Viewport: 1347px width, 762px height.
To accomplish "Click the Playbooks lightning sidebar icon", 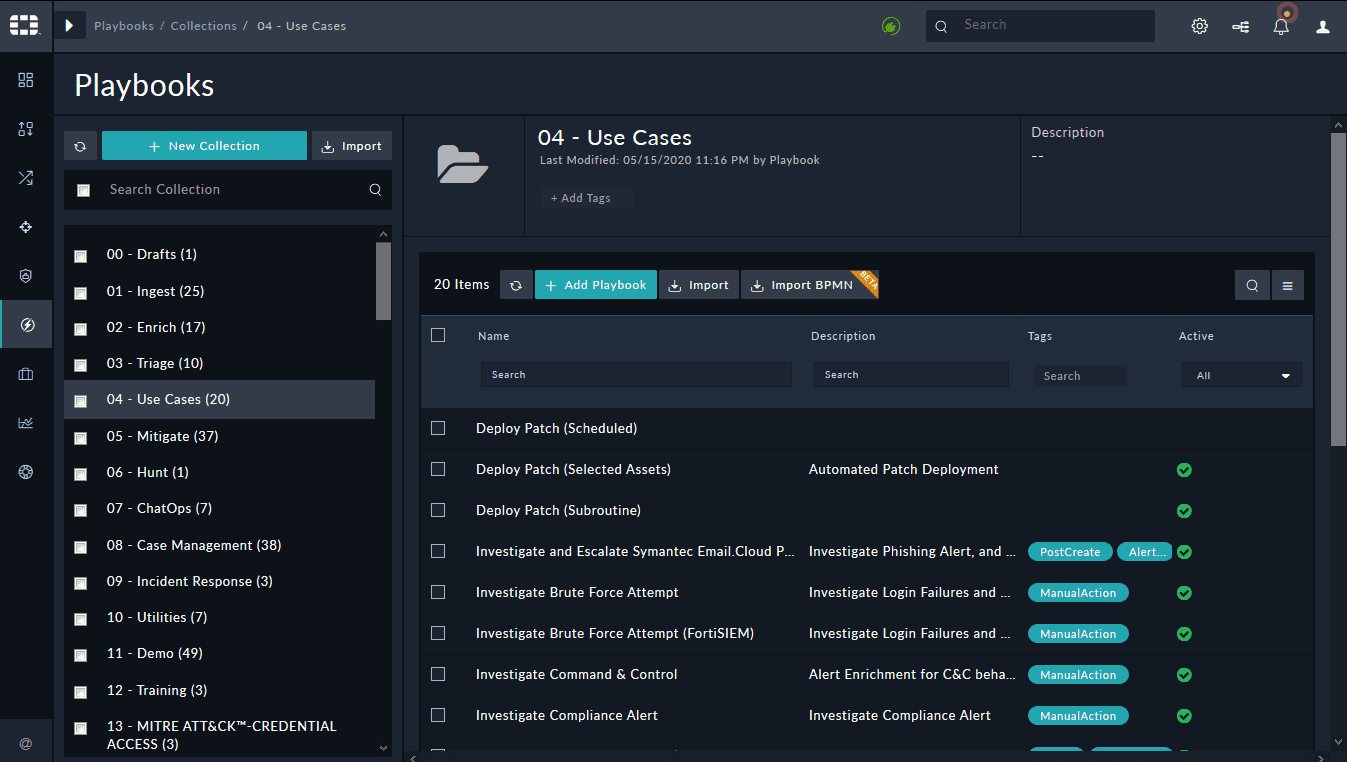I will click(x=26, y=325).
